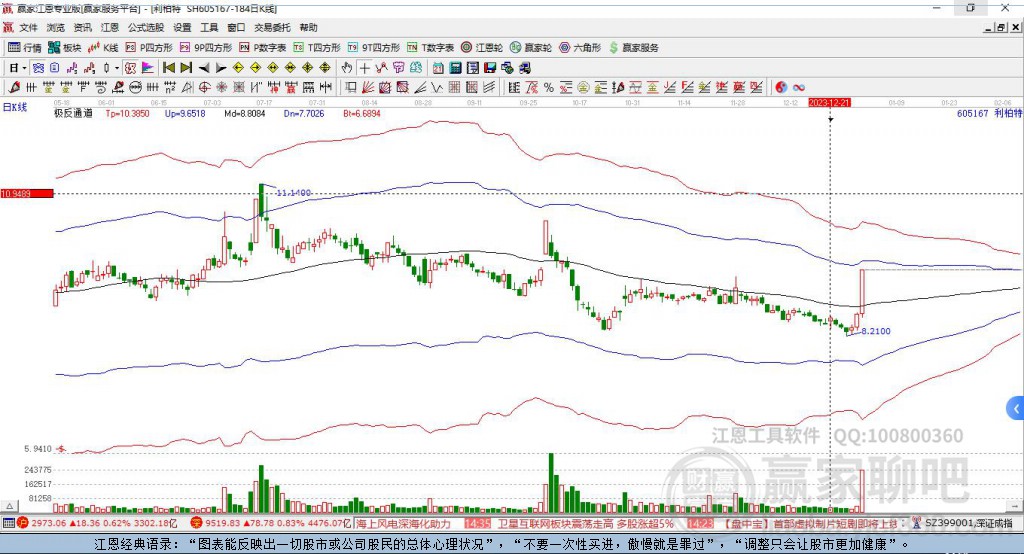Open the P数字表 tool
This screenshot has height=554, width=1024.
pyautogui.click(x=263, y=48)
